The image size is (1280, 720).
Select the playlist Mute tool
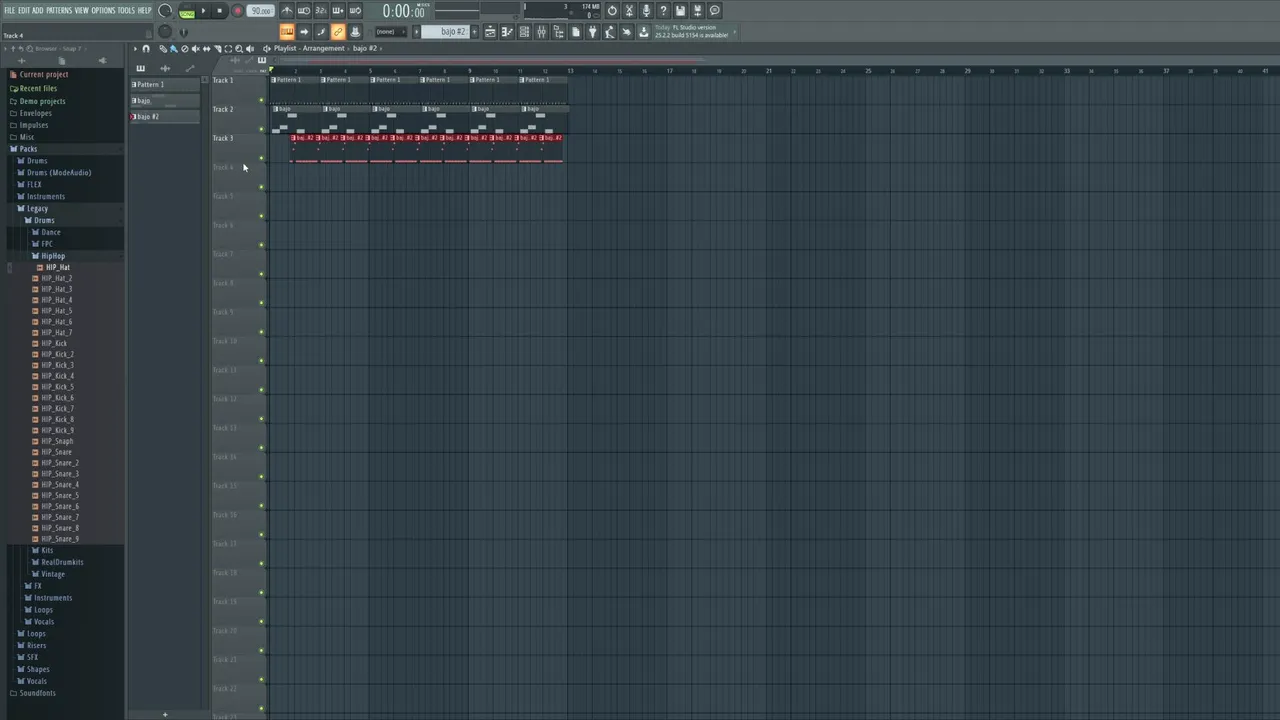(195, 48)
